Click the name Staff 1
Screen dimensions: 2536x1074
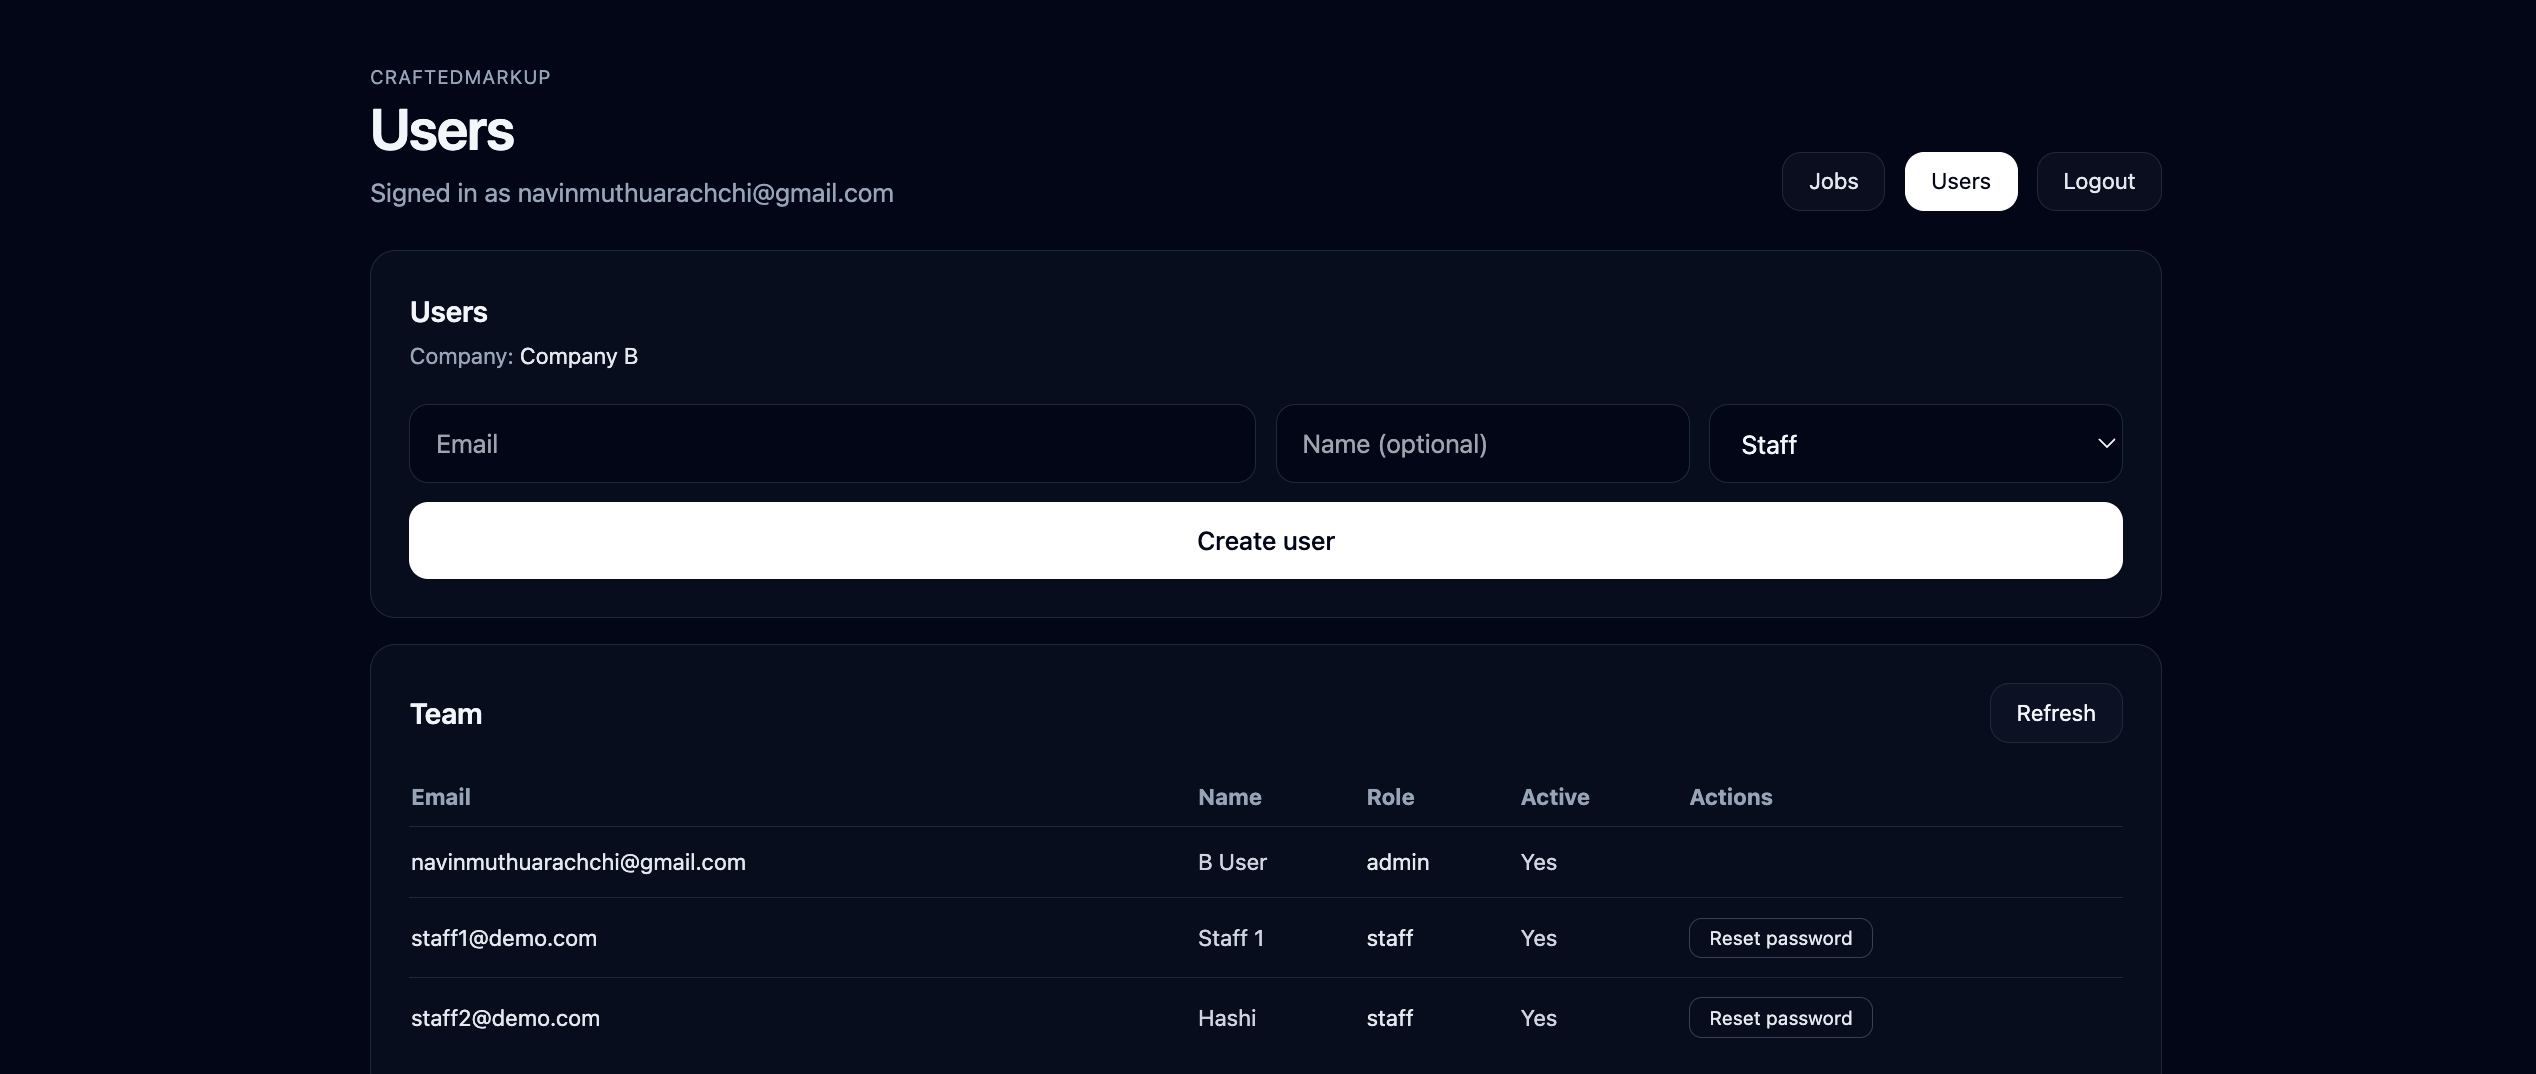[x=1230, y=938]
